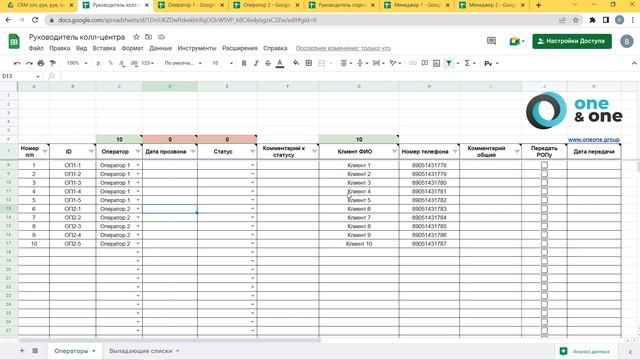Switch to the Оператор 1 browser tab
640x360 pixels.
pyautogui.click(x=191, y=5)
